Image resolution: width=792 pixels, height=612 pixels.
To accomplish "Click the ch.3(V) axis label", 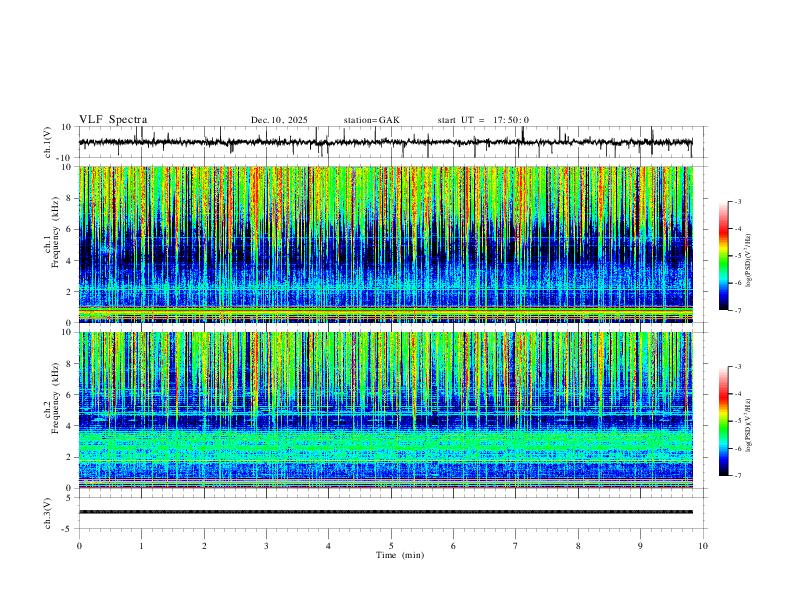I will pyautogui.click(x=48, y=514).
